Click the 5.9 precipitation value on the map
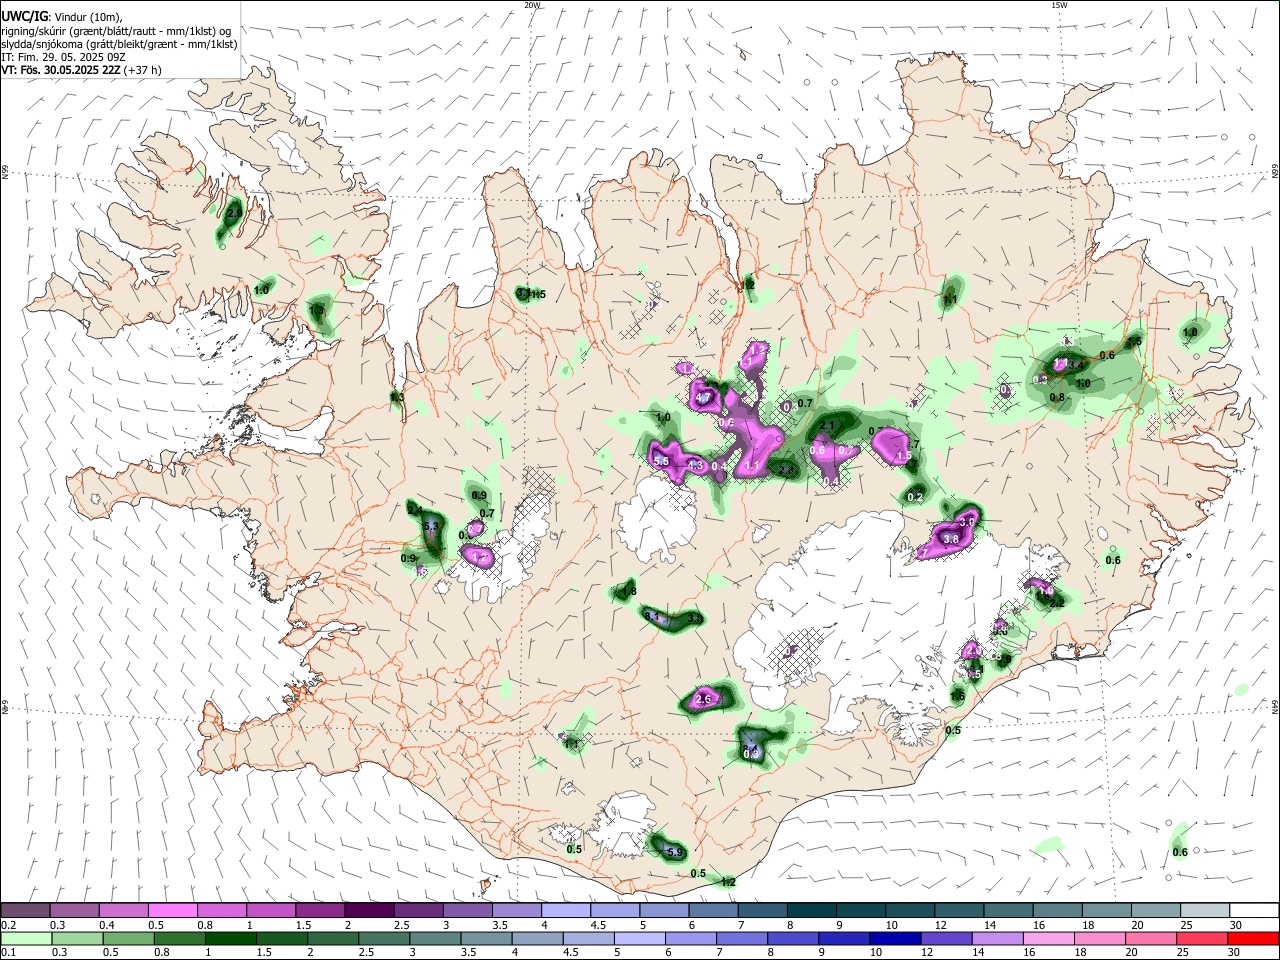The height and width of the screenshot is (960, 1280). pyautogui.click(x=674, y=852)
